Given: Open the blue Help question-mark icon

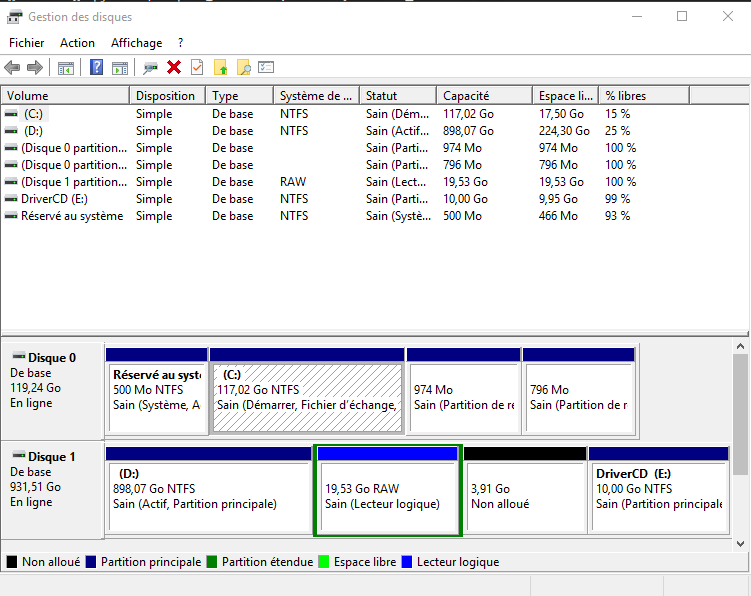Looking at the screenshot, I should [96, 67].
